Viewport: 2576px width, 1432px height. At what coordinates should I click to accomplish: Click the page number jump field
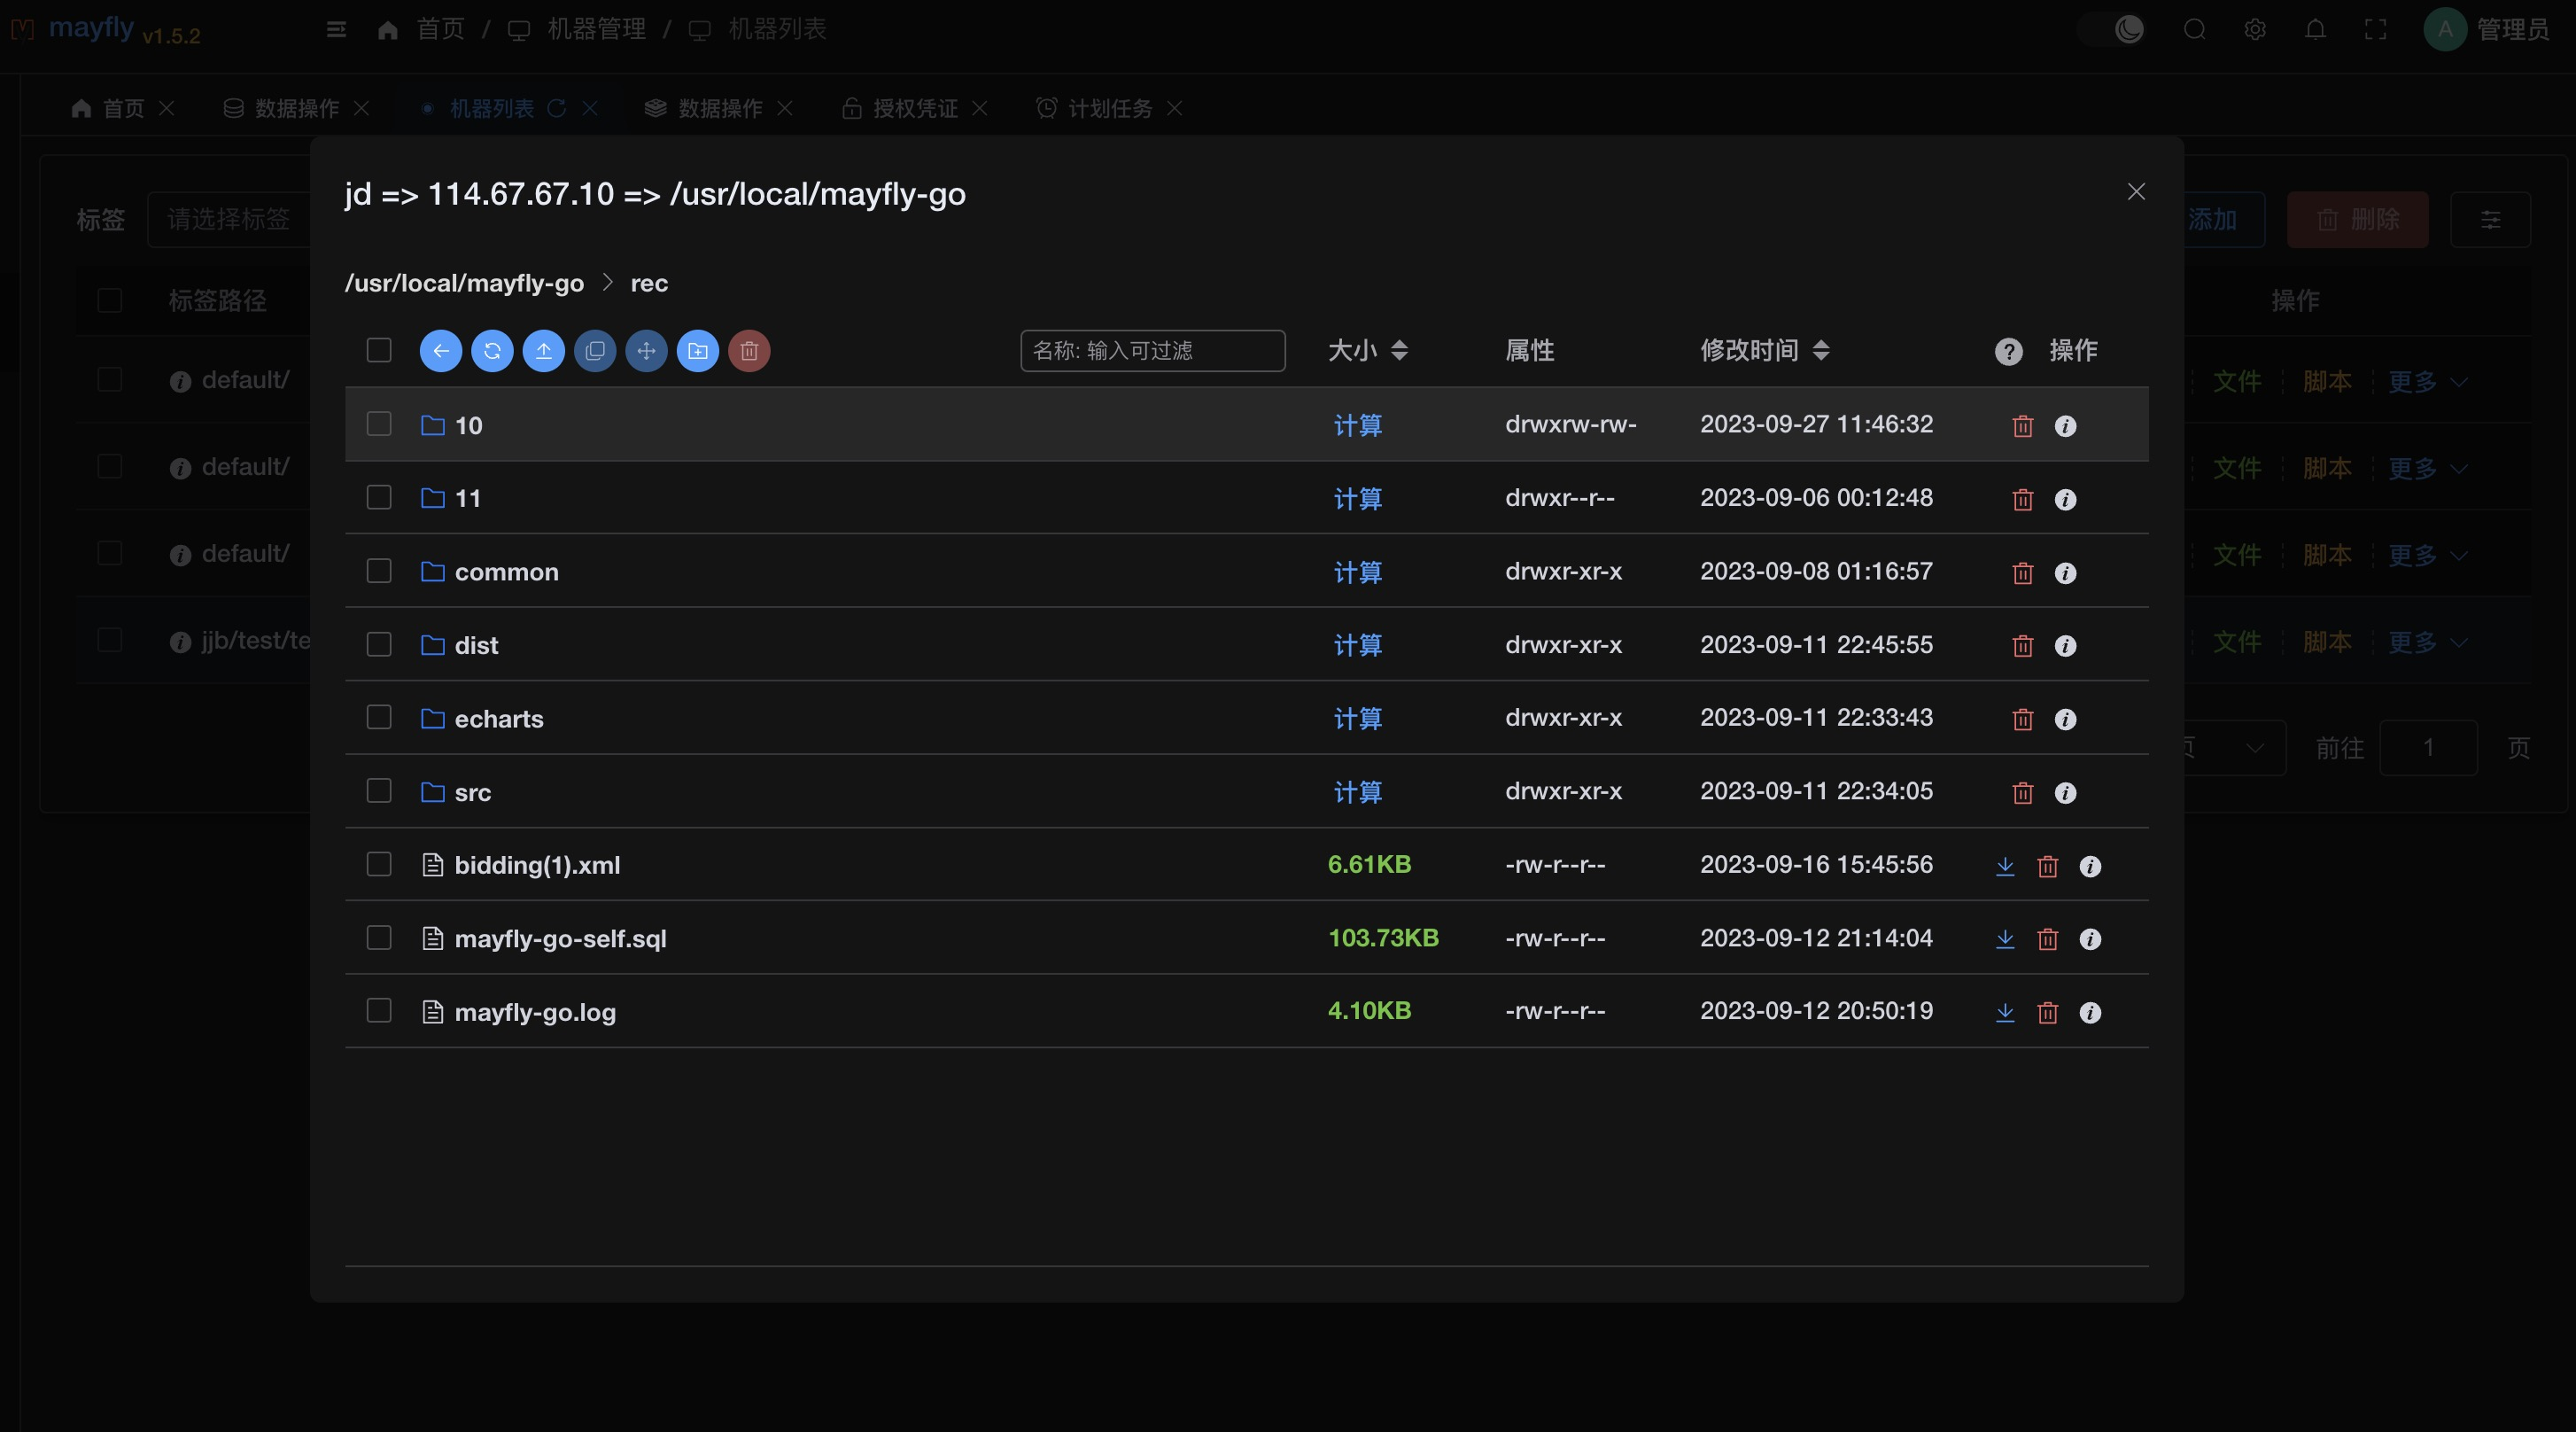(2428, 748)
